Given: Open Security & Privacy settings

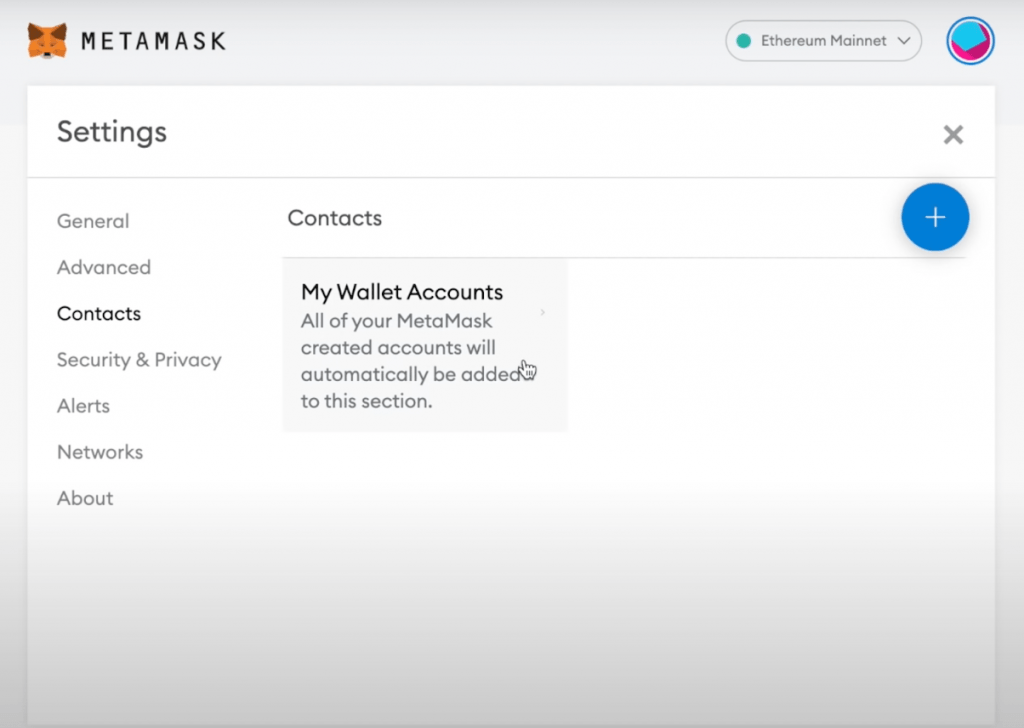Looking at the screenshot, I should pos(139,360).
